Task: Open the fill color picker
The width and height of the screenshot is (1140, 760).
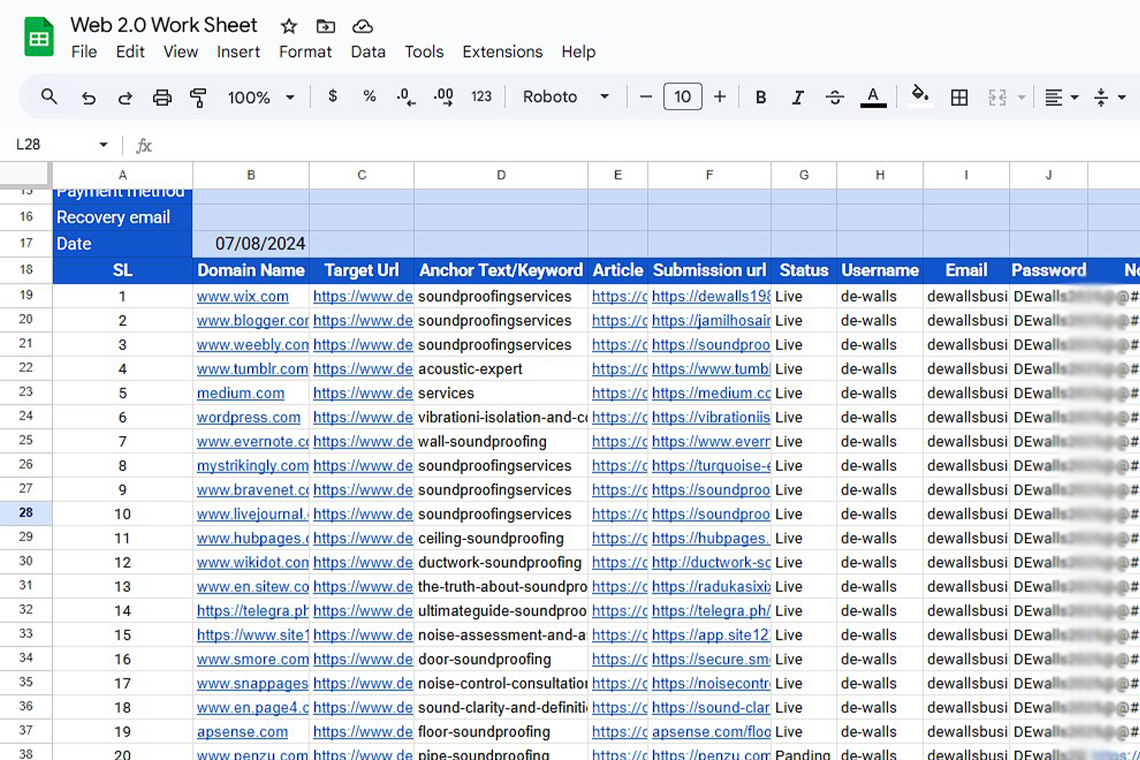Action: (920, 97)
